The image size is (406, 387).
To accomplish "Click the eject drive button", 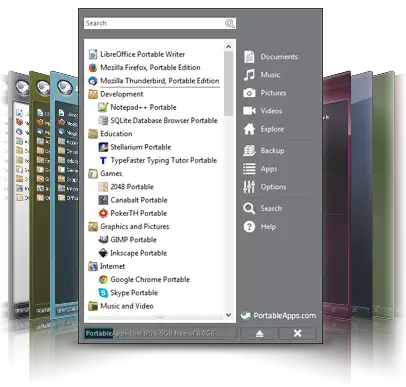I will click(259, 333).
